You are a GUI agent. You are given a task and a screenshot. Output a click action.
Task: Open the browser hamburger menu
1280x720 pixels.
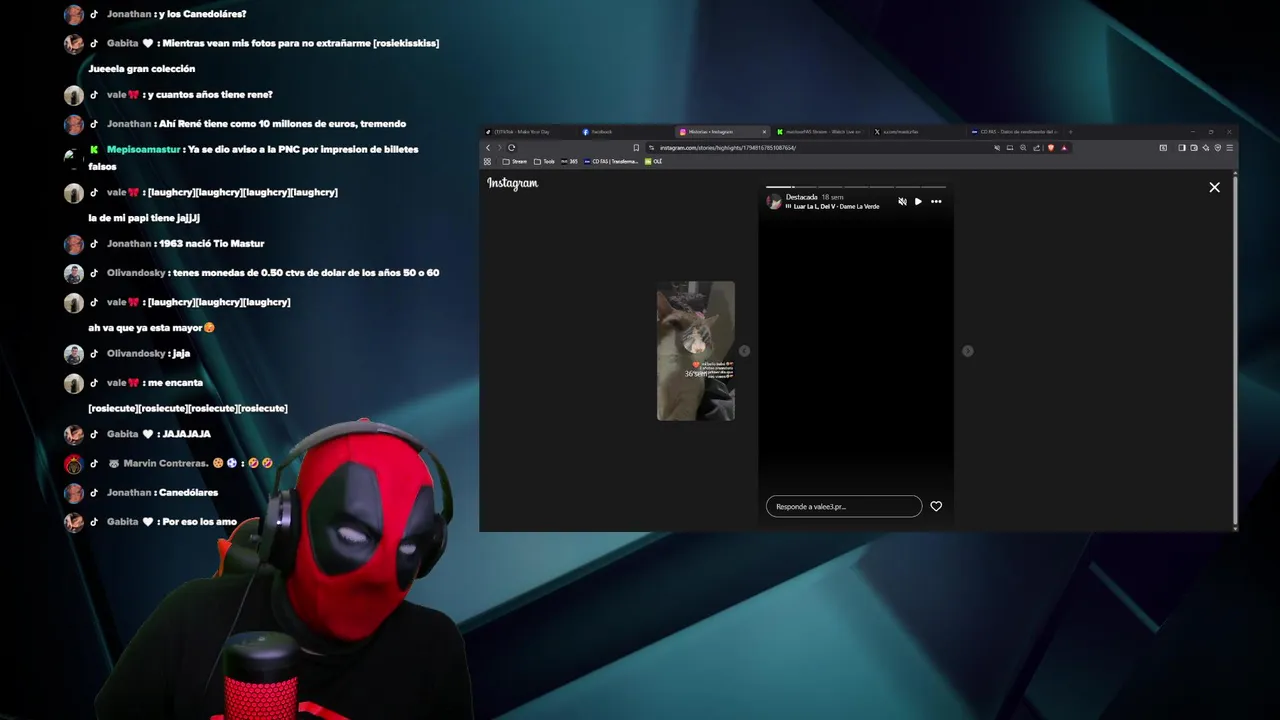pos(1230,148)
